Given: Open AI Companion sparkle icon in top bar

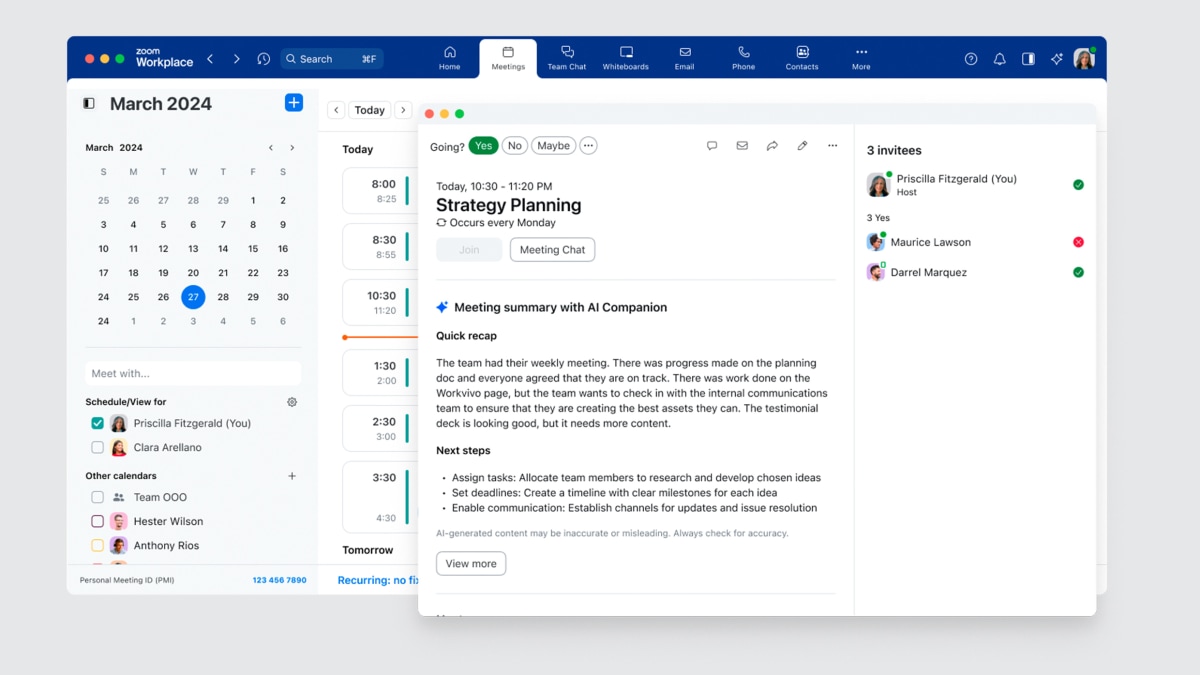Looking at the screenshot, I should [1057, 59].
